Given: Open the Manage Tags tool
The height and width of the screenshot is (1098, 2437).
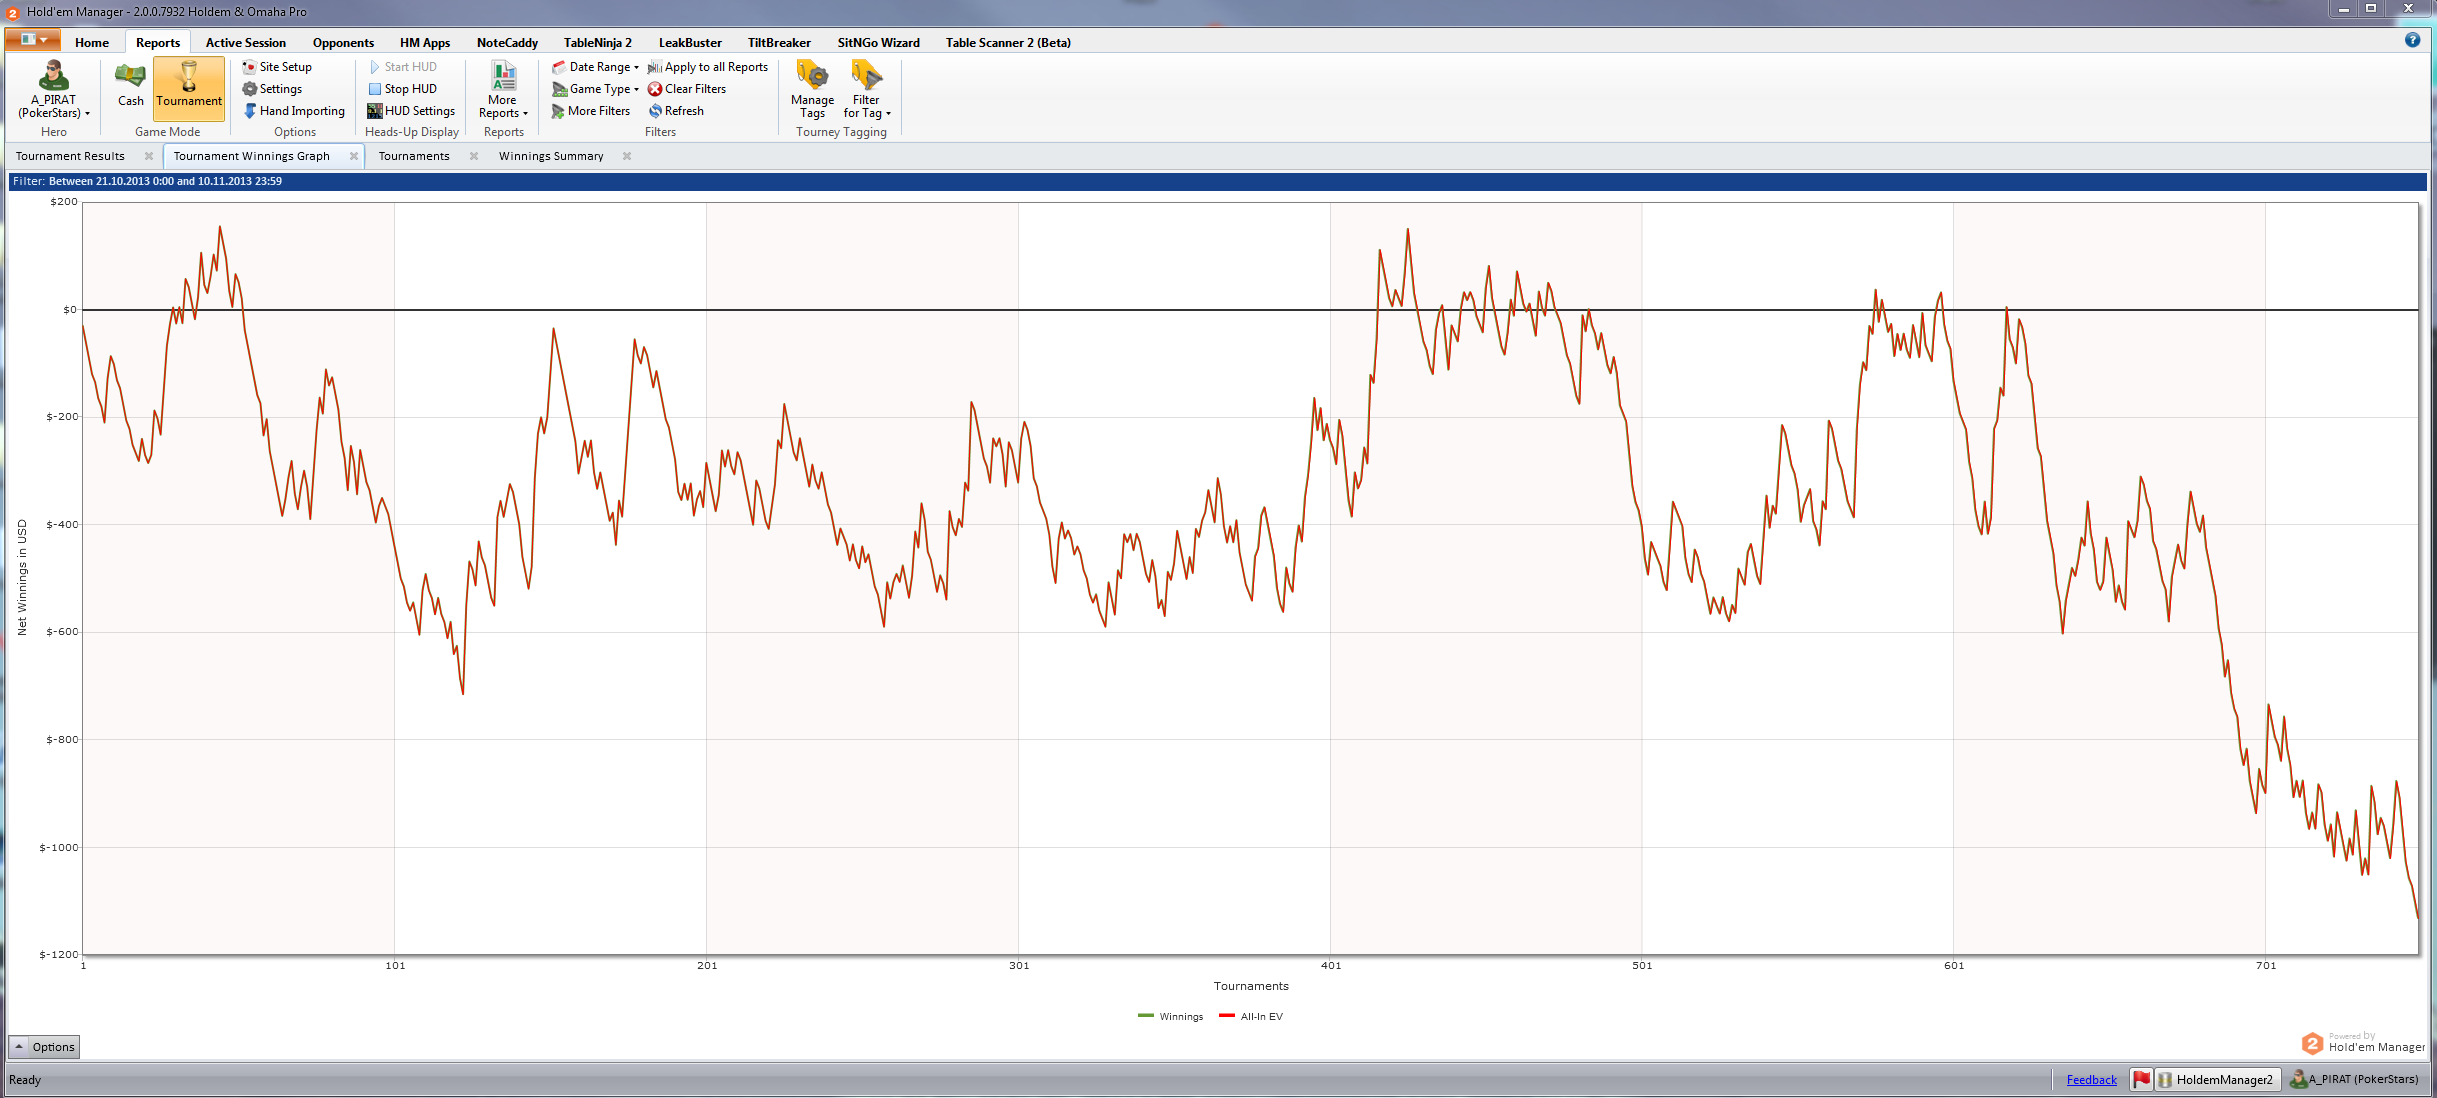Looking at the screenshot, I should pos(811,87).
